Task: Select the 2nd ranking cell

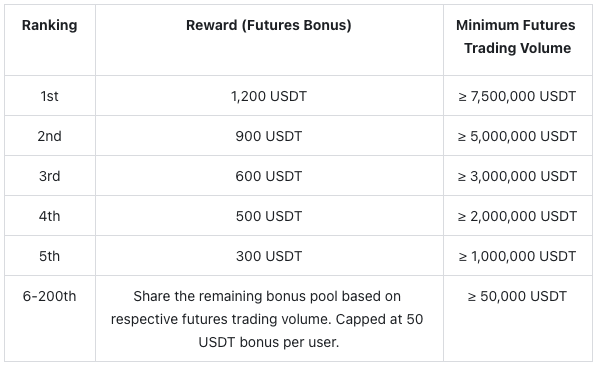Action: pyautogui.click(x=50, y=136)
